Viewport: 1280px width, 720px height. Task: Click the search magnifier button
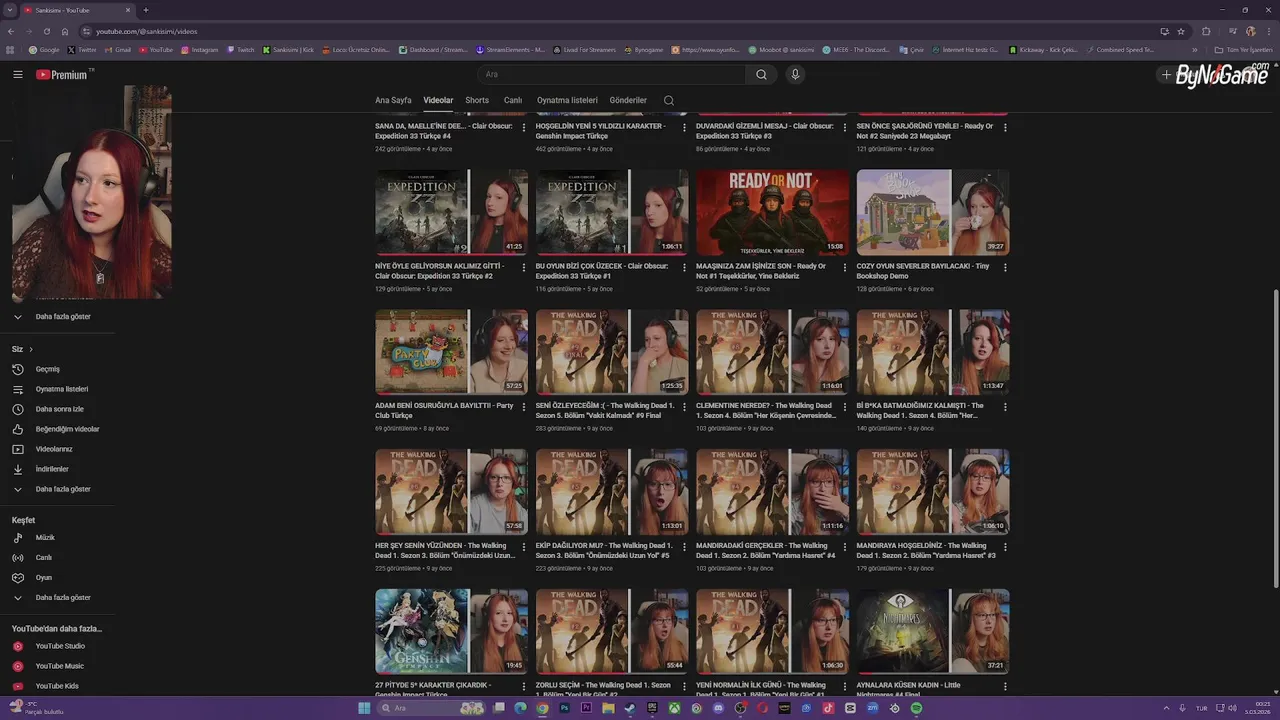[x=761, y=74]
